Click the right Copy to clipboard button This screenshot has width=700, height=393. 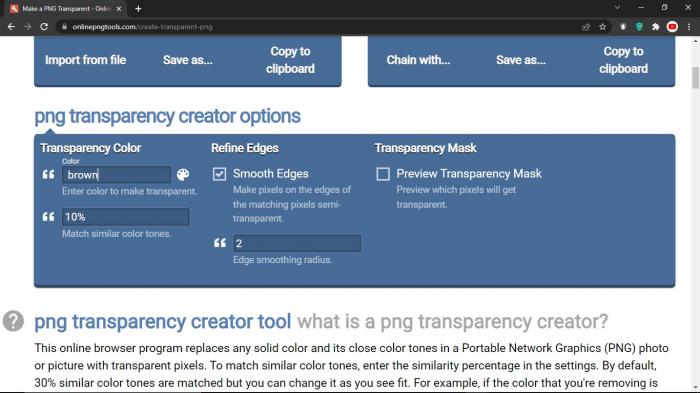tap(623, 60)
